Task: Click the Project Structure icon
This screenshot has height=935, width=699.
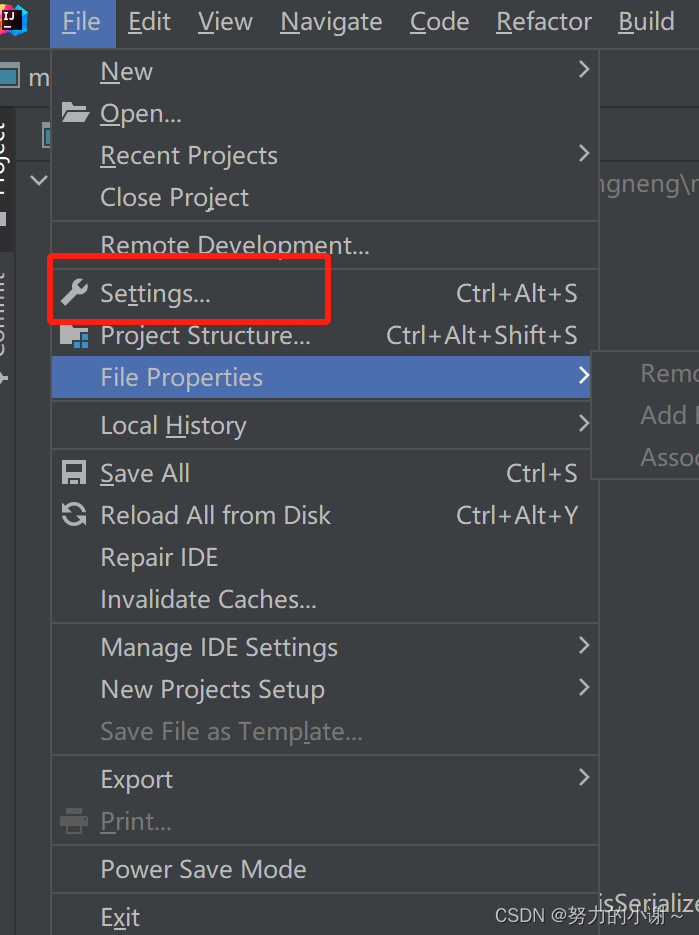Action: point(75,336)
